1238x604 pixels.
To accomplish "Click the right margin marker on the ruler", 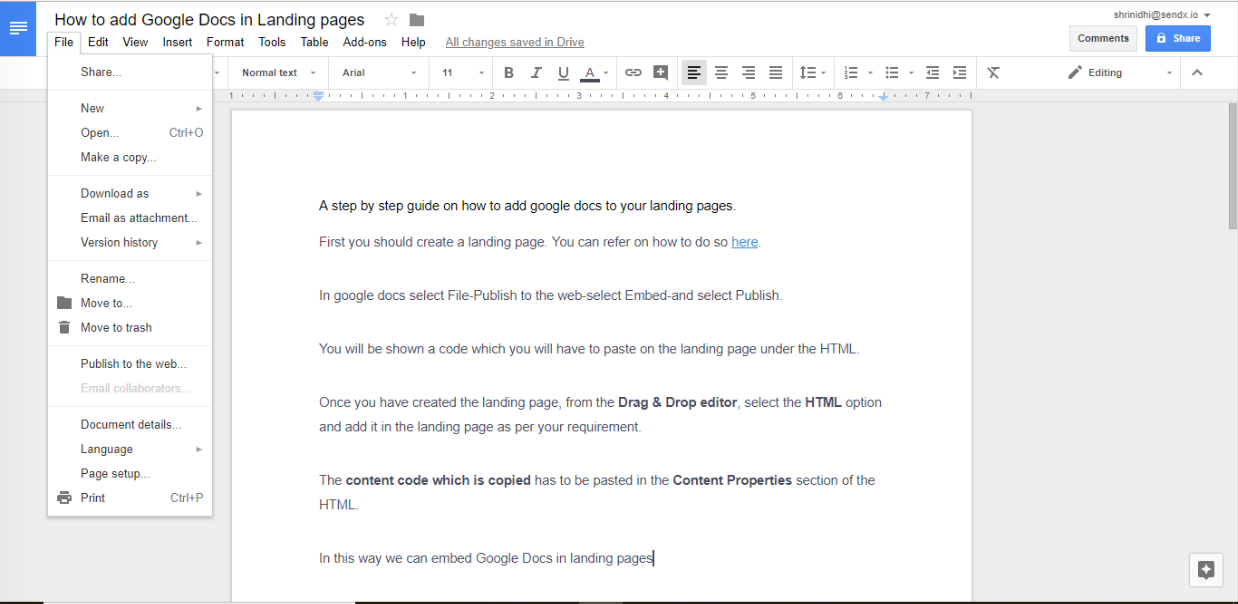I will [883, 97].
